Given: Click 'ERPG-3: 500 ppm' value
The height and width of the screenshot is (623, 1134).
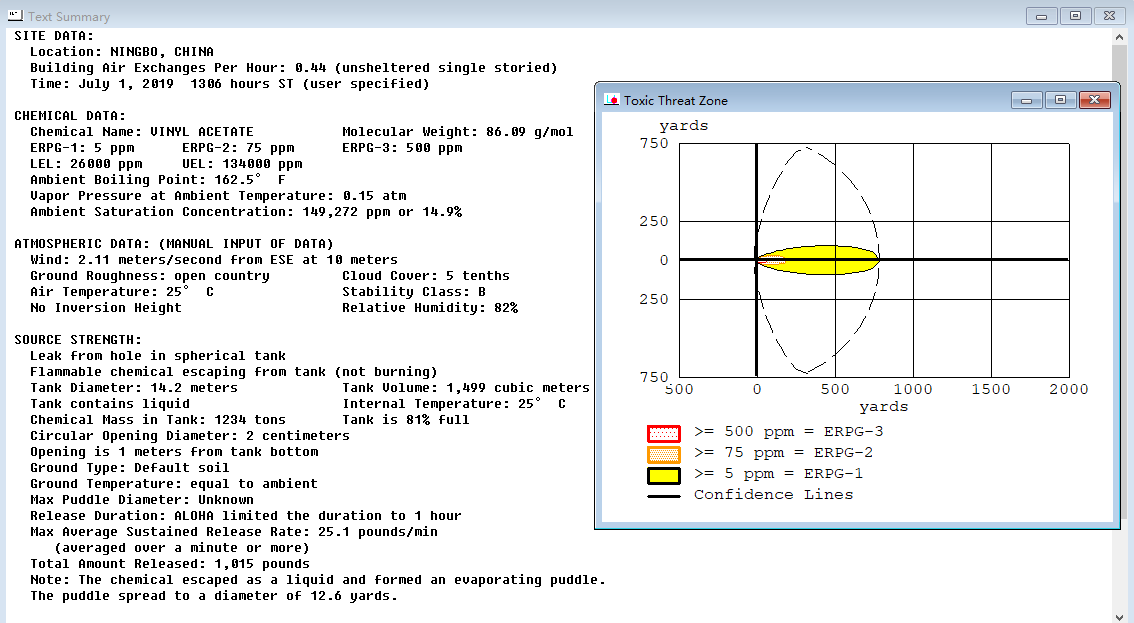Looking at the screenshot, I should point(402,148).
